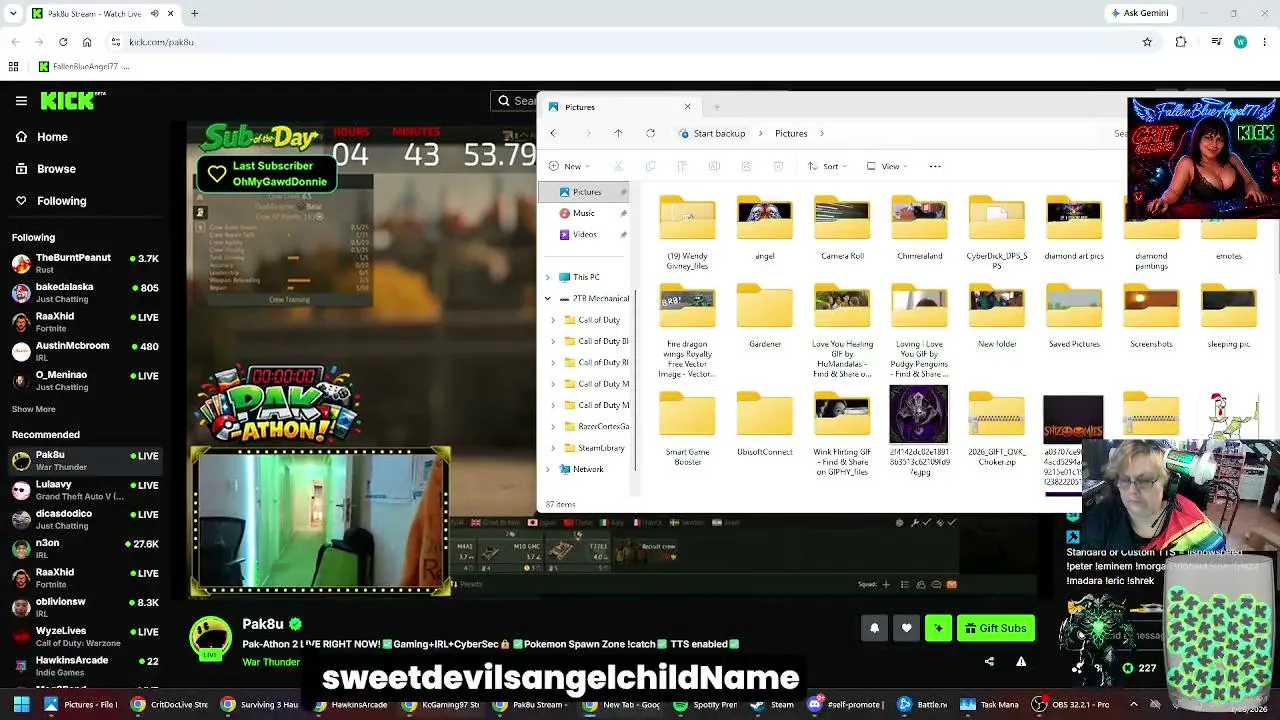The image size is (1280, 720).
Task: Open TheBurntPeanut channel in Following list
Action: 87,263
